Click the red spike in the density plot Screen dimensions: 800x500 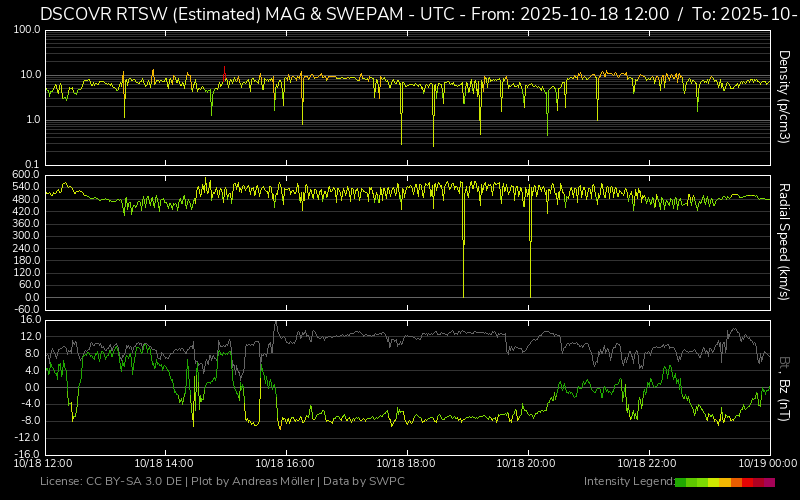(224, 70)
